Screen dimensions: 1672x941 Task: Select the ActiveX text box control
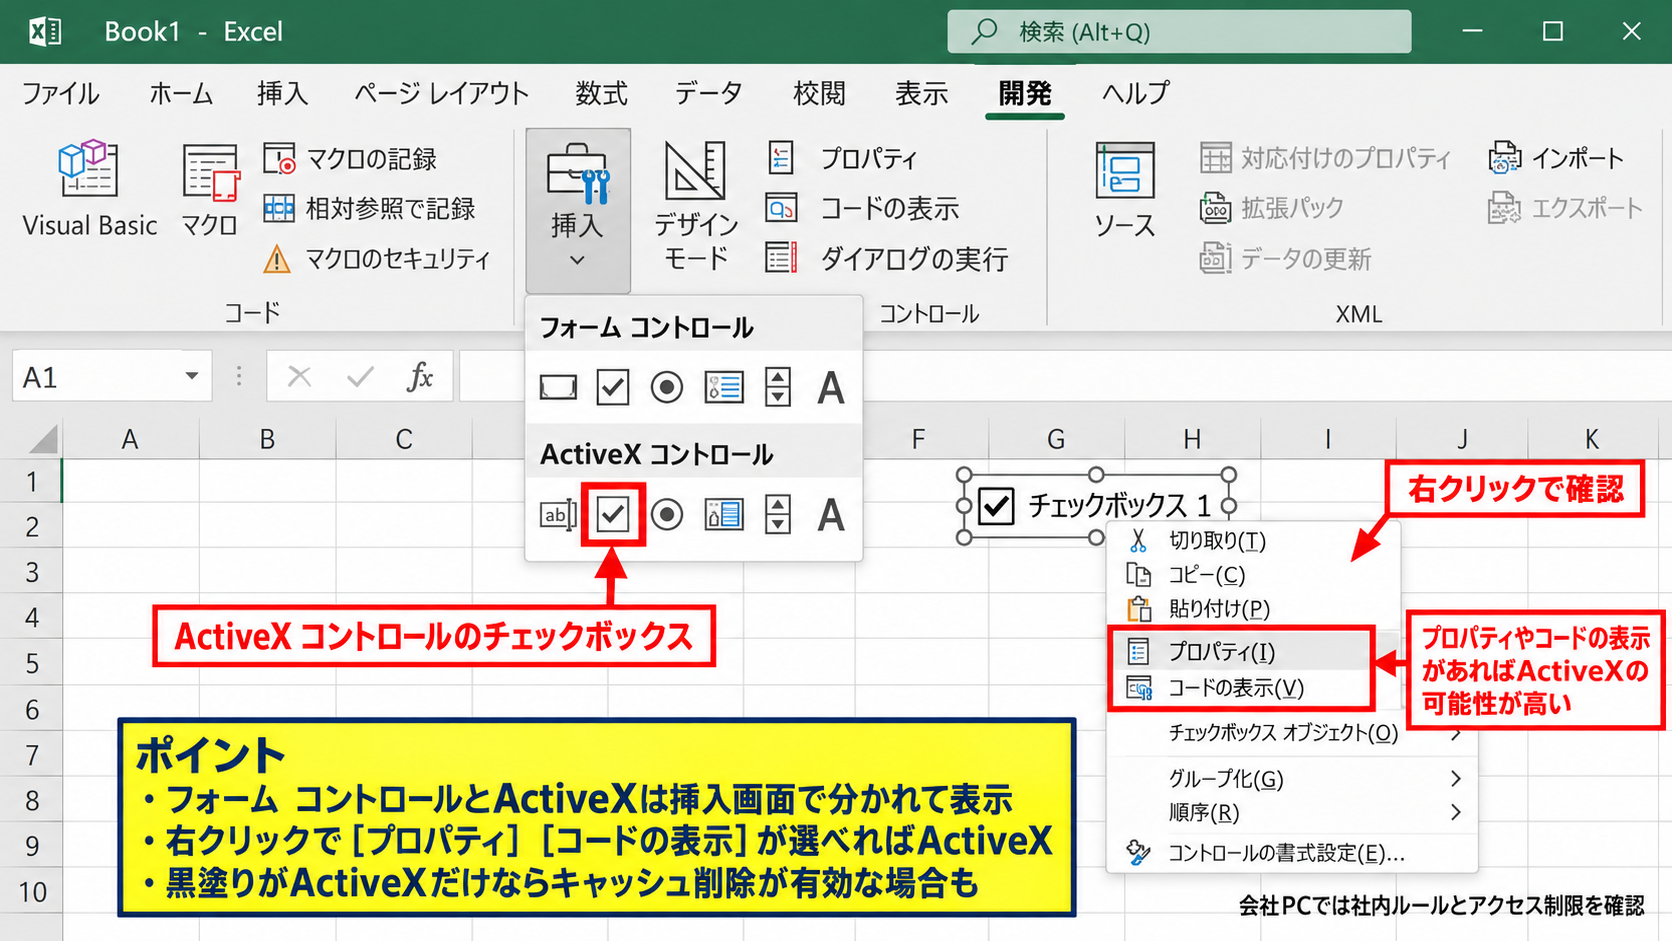pyautogui.click(x=558, y=515)
